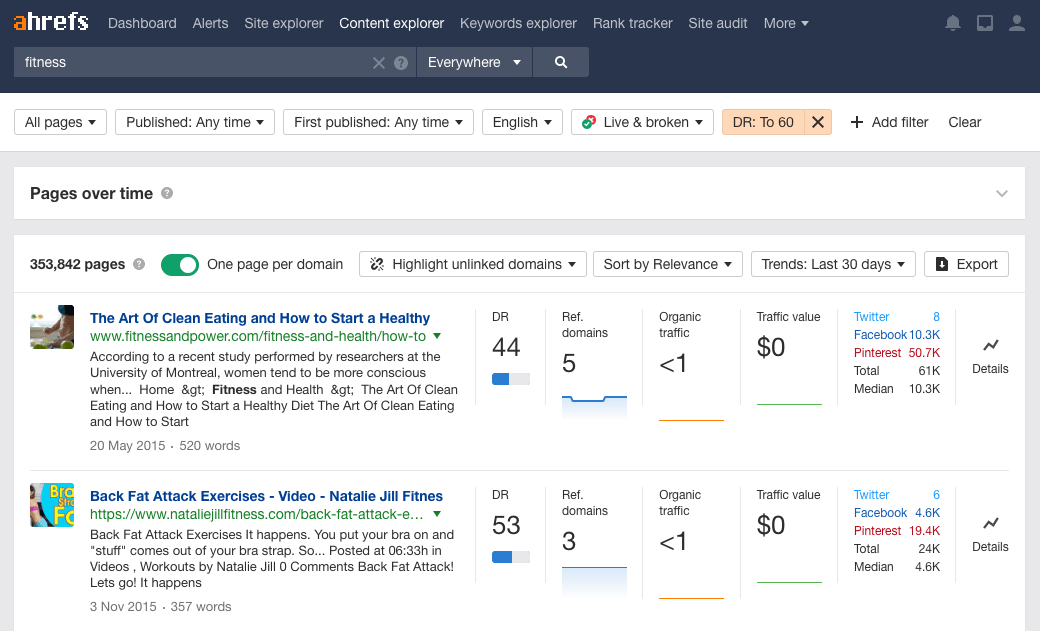Open the 353,842 pages help icon
This screenshot has height=631, width=1040.
pos(139,264)
